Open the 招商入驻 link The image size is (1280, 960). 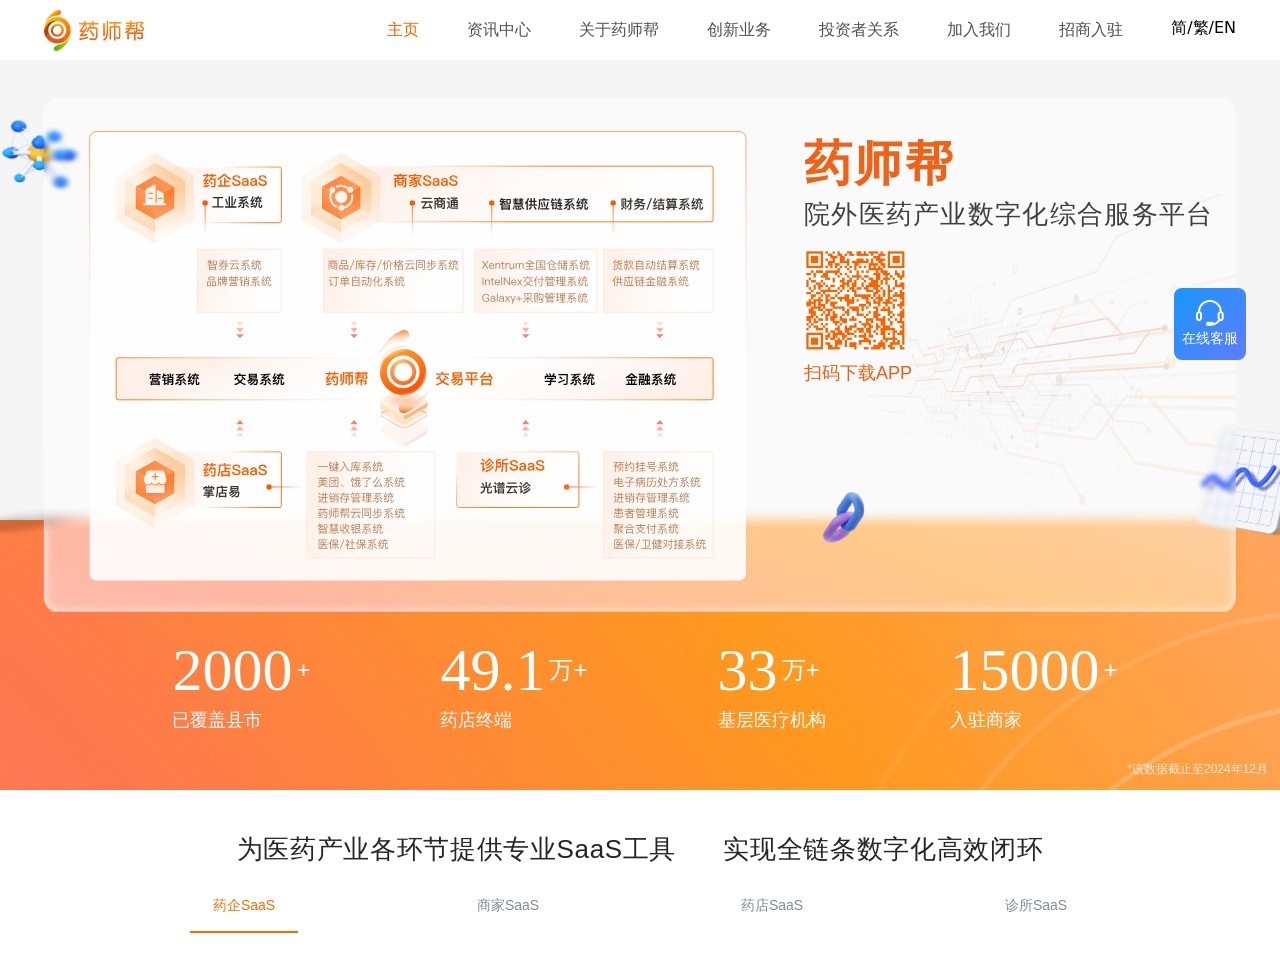coord(1091,30)
